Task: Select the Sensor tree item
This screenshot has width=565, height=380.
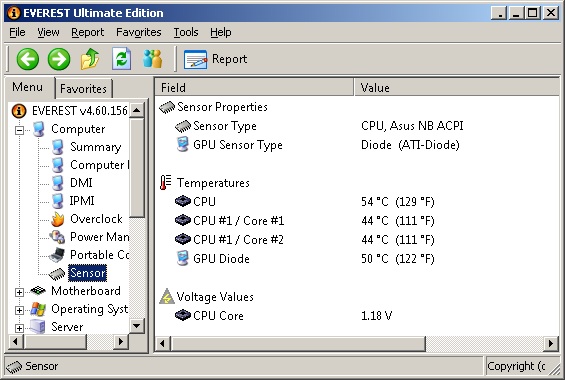Action: pos(88,273)
